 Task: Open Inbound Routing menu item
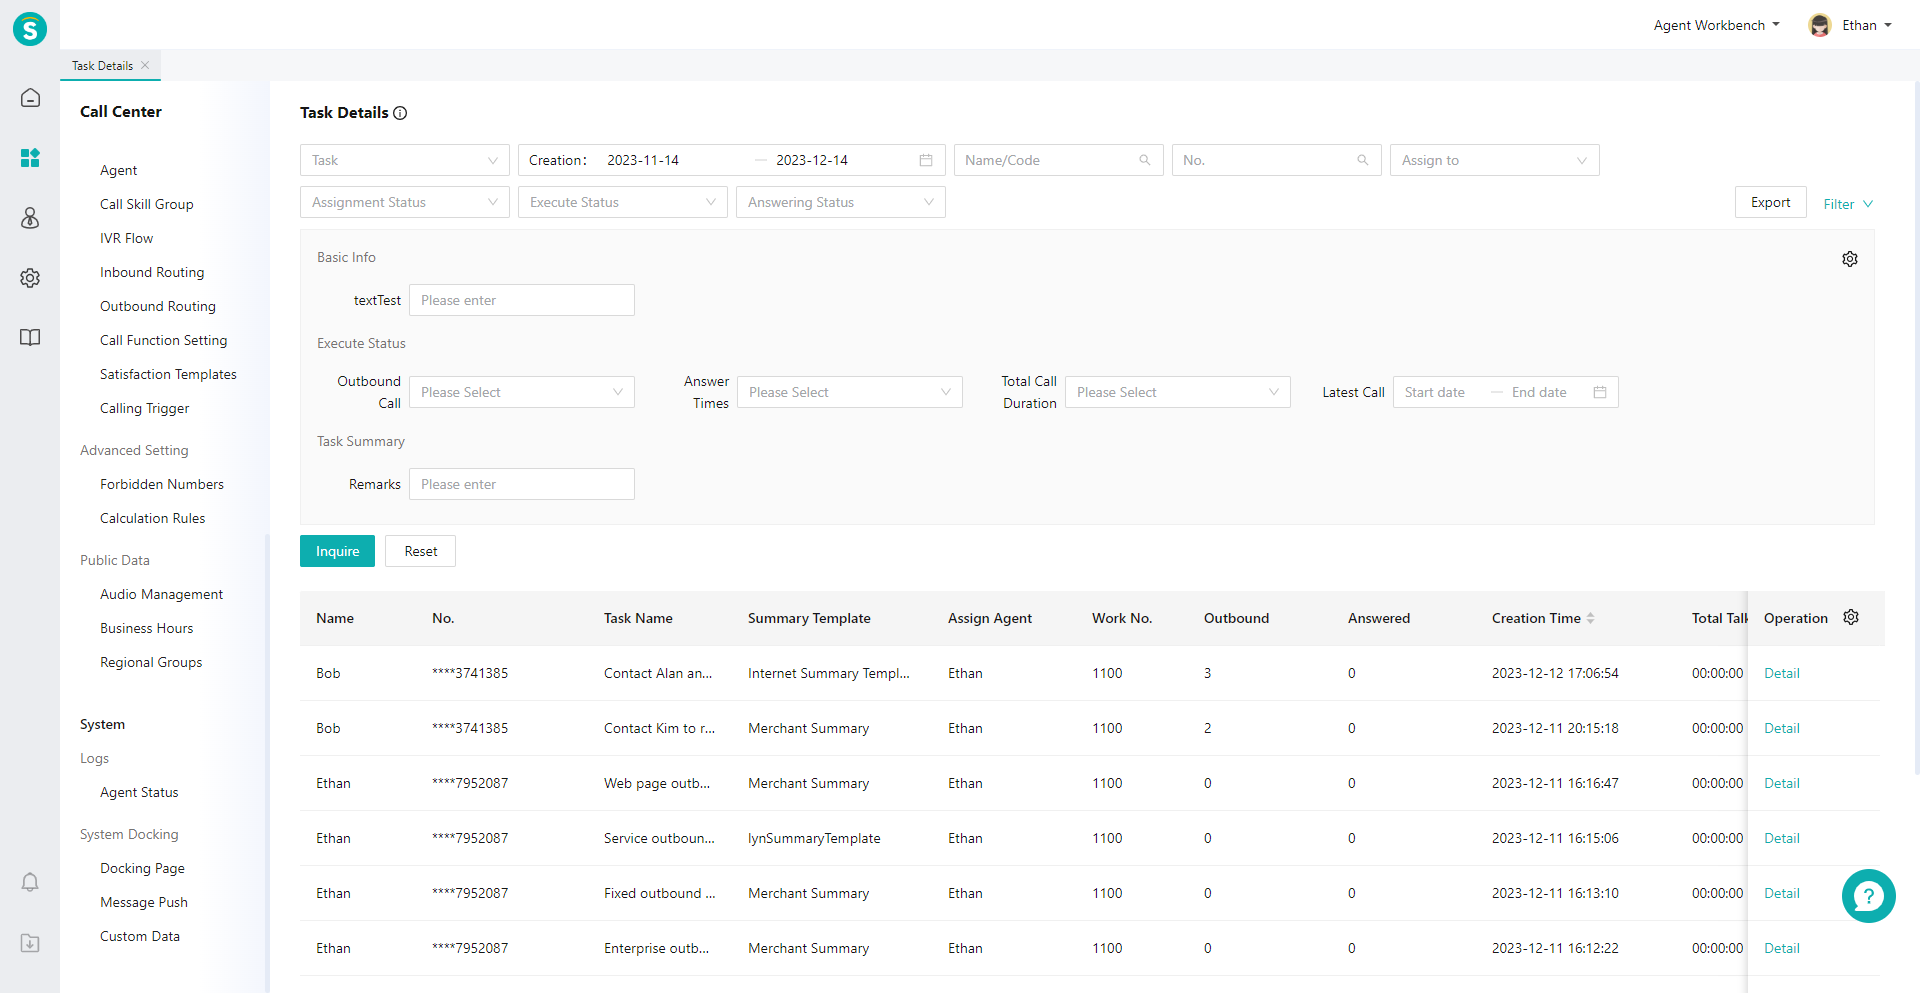click(152, 272)
